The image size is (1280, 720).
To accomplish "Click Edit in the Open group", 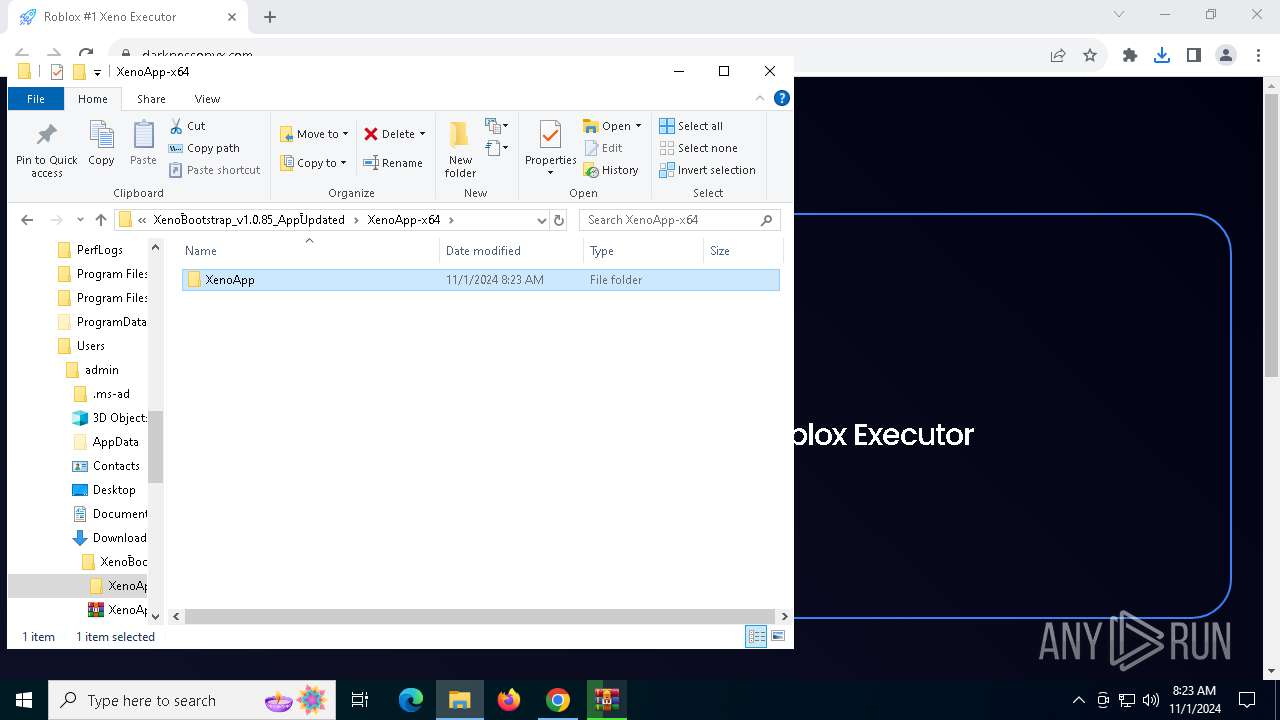I will pyautogui.click(x=603, y=148).
